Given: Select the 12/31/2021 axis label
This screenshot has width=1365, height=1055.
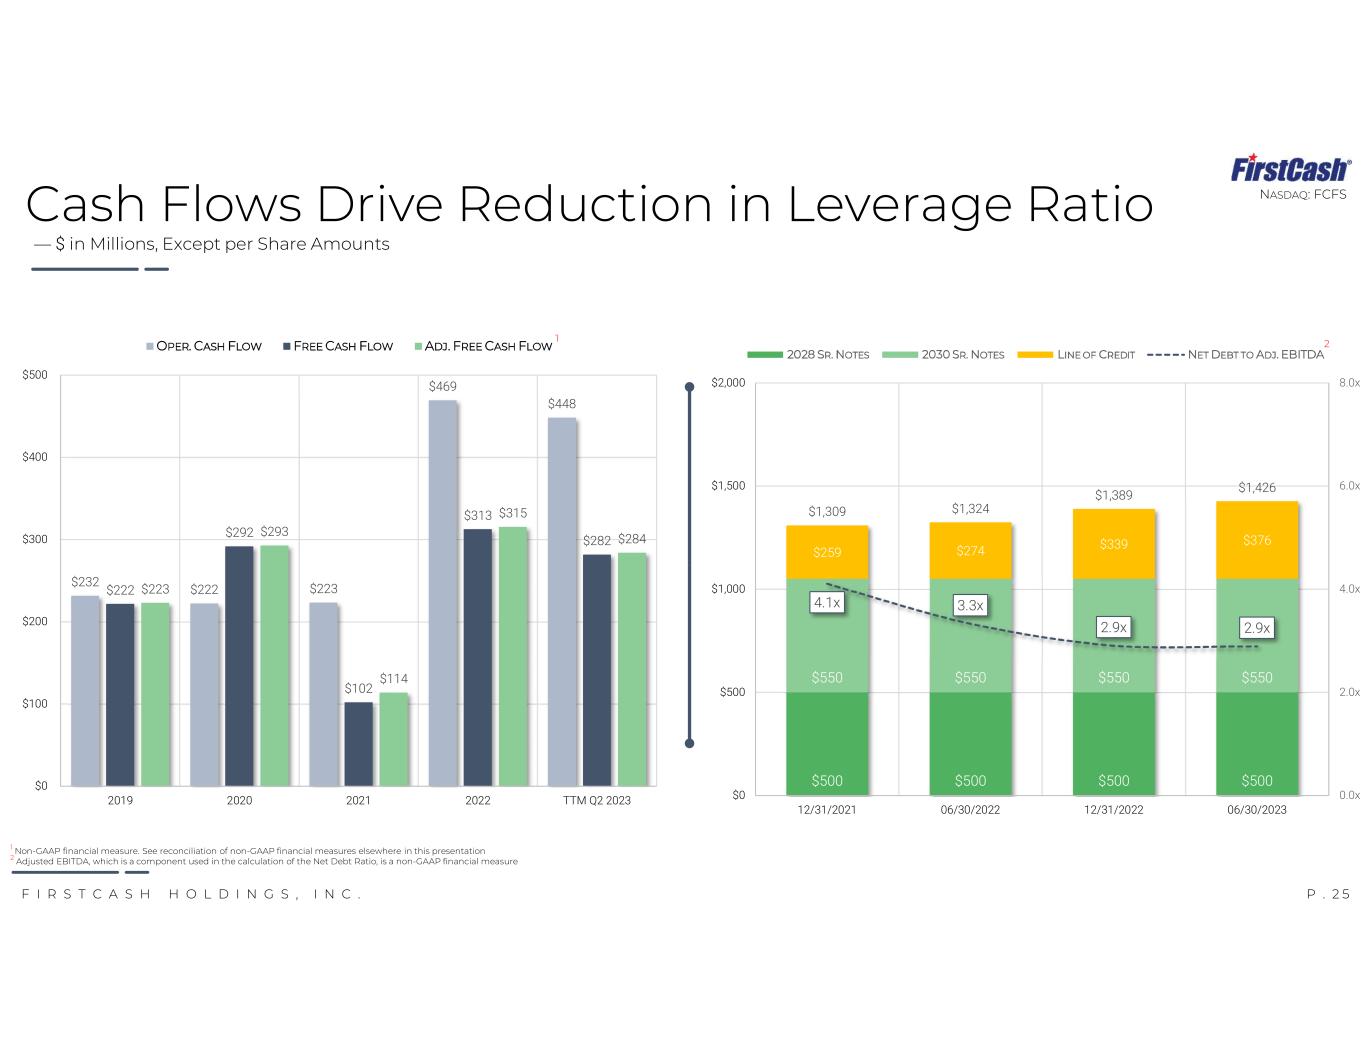Looking at the screenshot, I should pyautogui.click(x=827, y=810).
